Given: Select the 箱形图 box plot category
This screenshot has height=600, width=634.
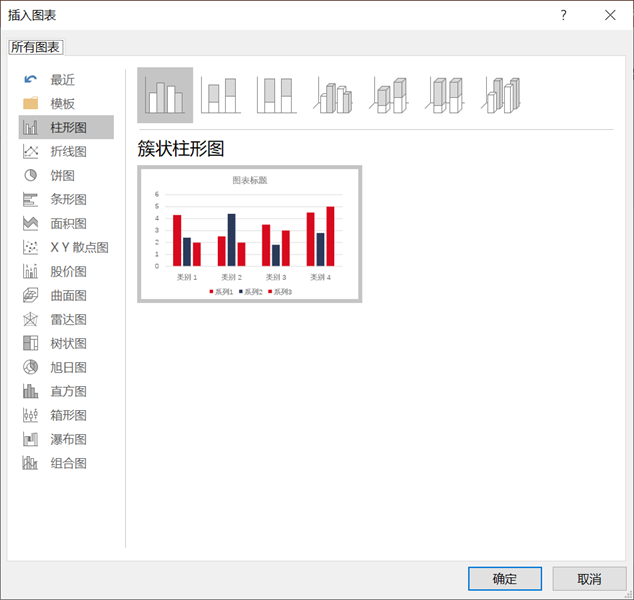Looking at the screenshot, I should point(66,415).
